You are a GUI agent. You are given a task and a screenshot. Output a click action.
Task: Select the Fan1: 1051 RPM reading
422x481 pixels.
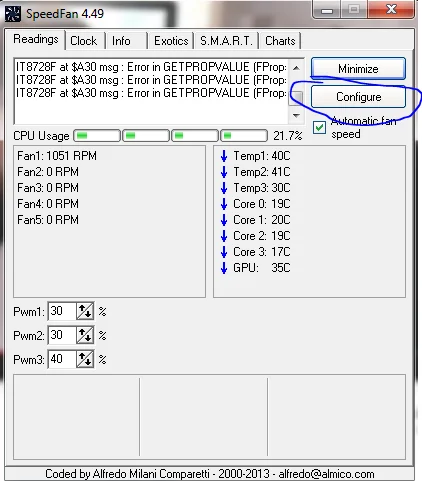click(57, 156)
